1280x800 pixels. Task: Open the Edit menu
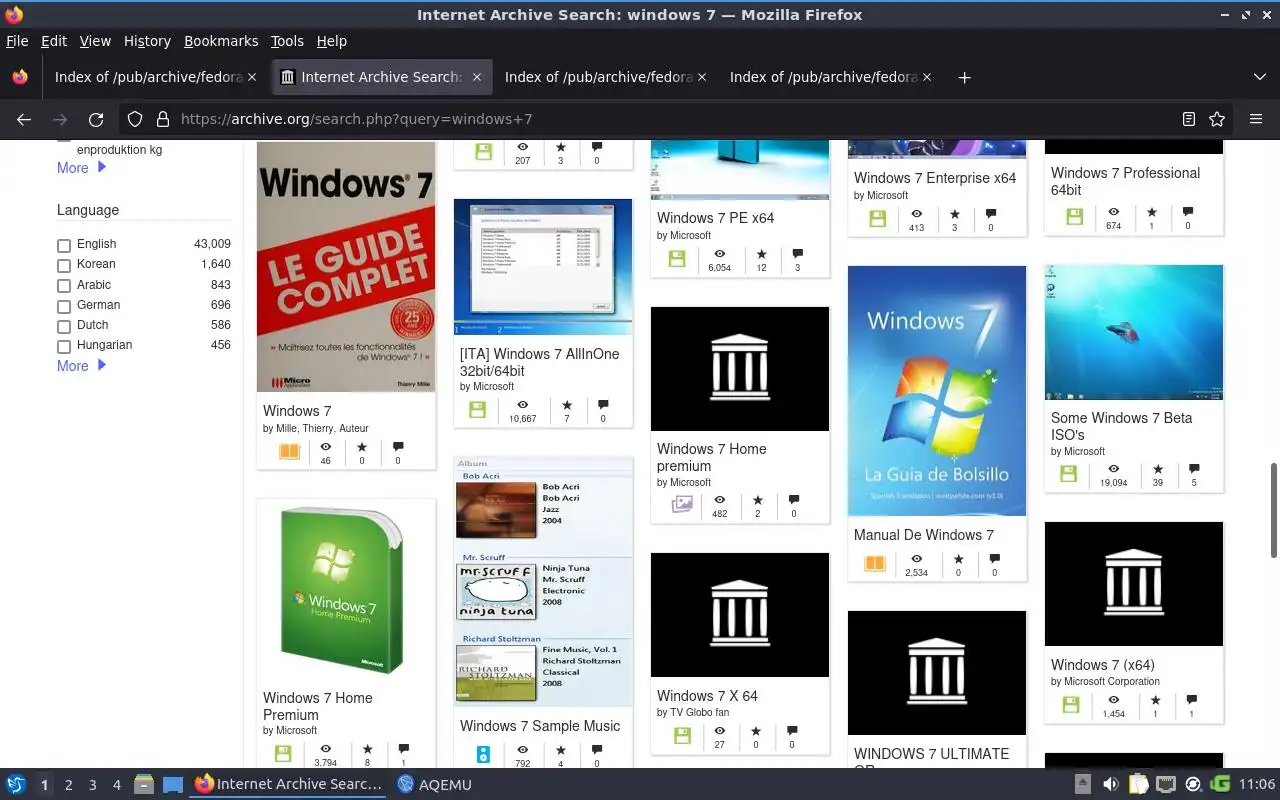pos(54,41)
